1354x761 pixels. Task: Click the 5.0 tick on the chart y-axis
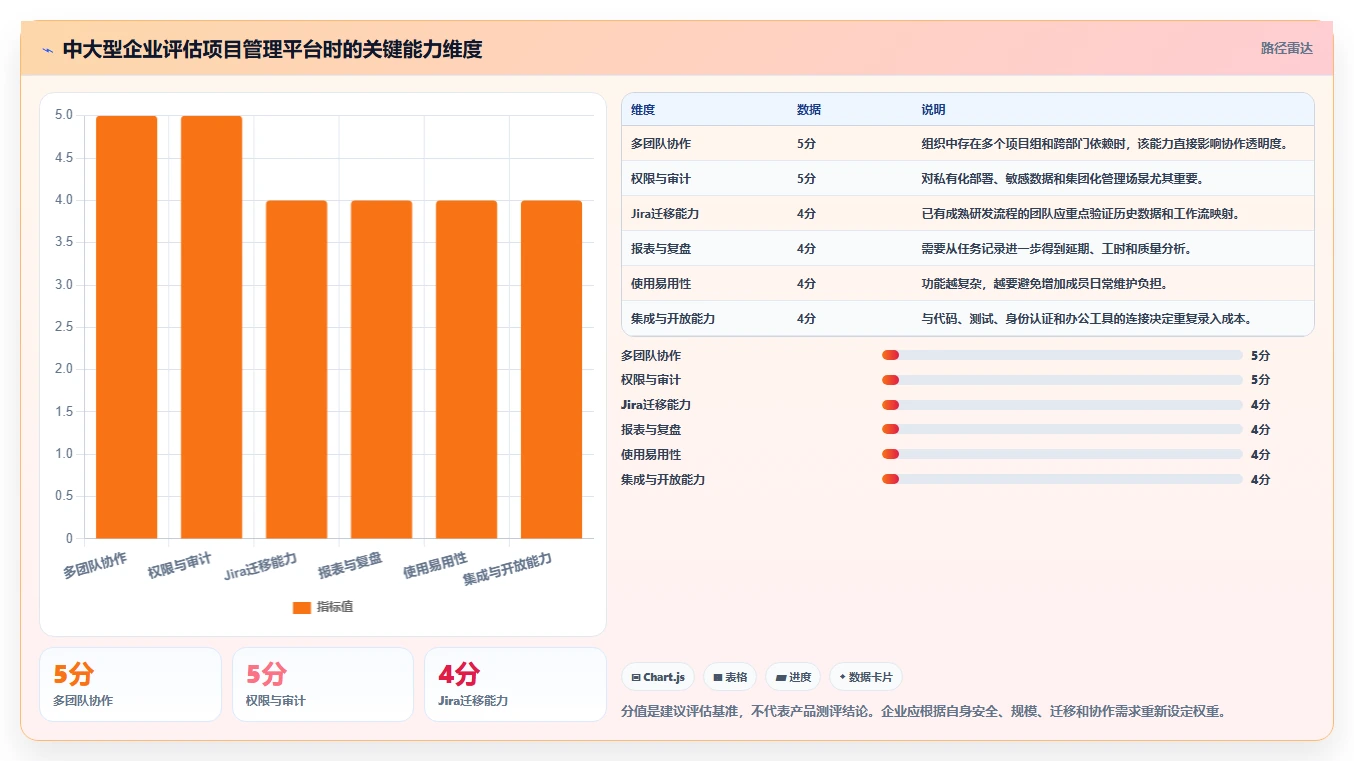[x=64, y=115]
